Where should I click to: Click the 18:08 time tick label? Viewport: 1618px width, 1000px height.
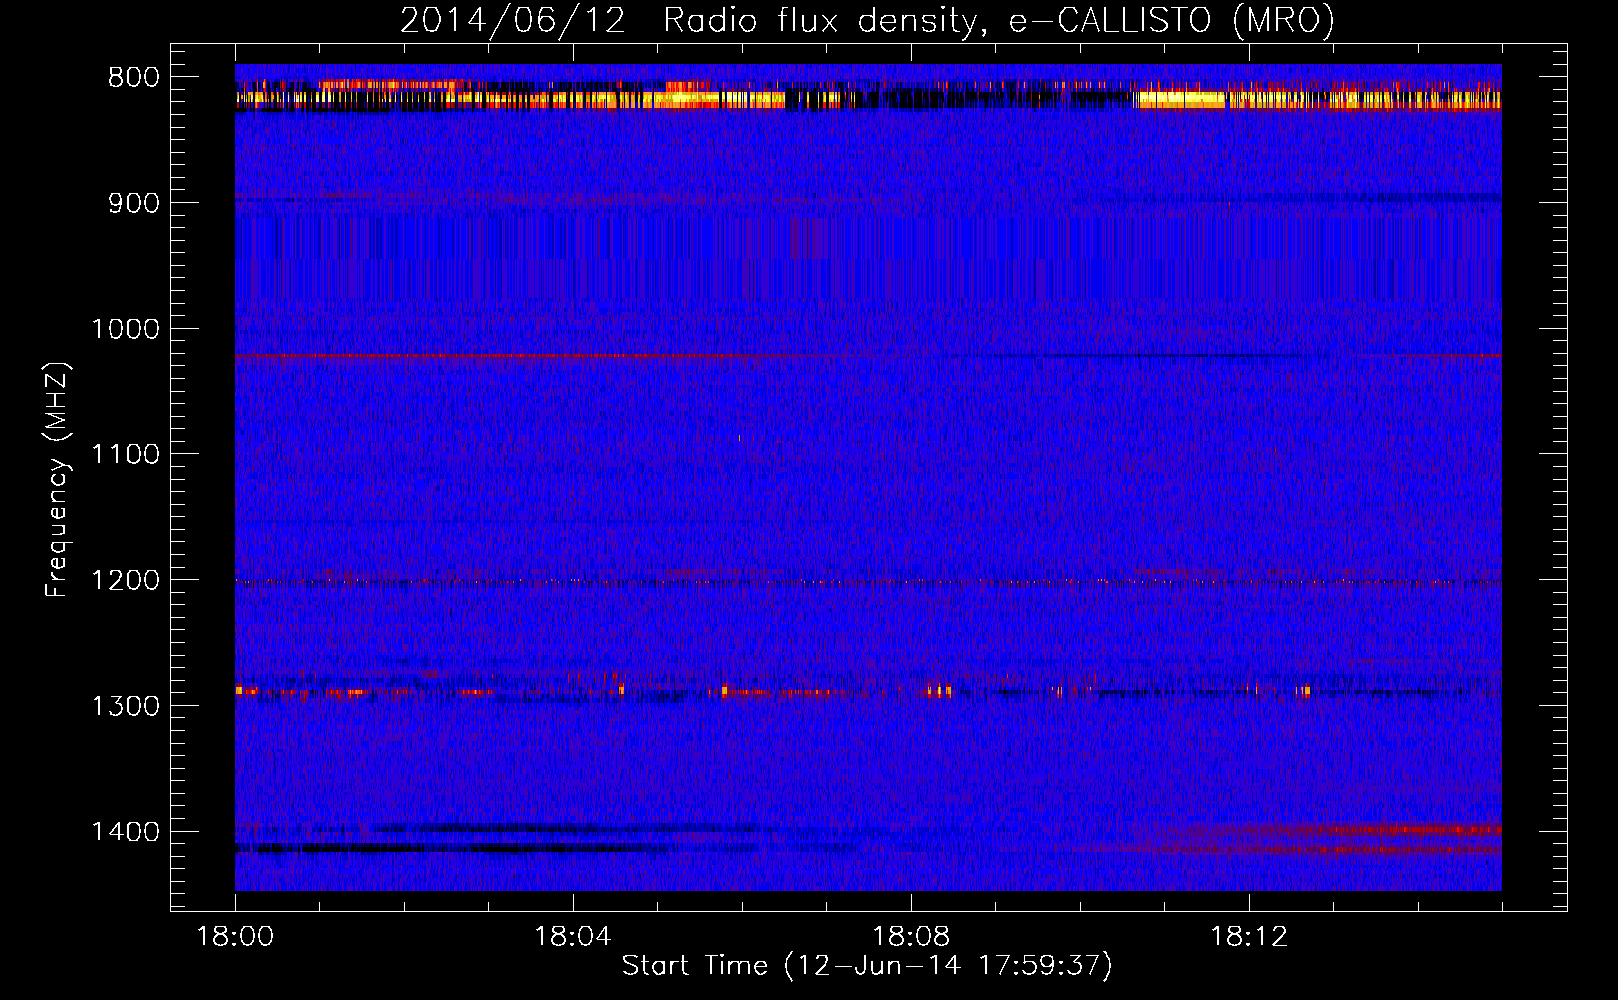point(911,937)
